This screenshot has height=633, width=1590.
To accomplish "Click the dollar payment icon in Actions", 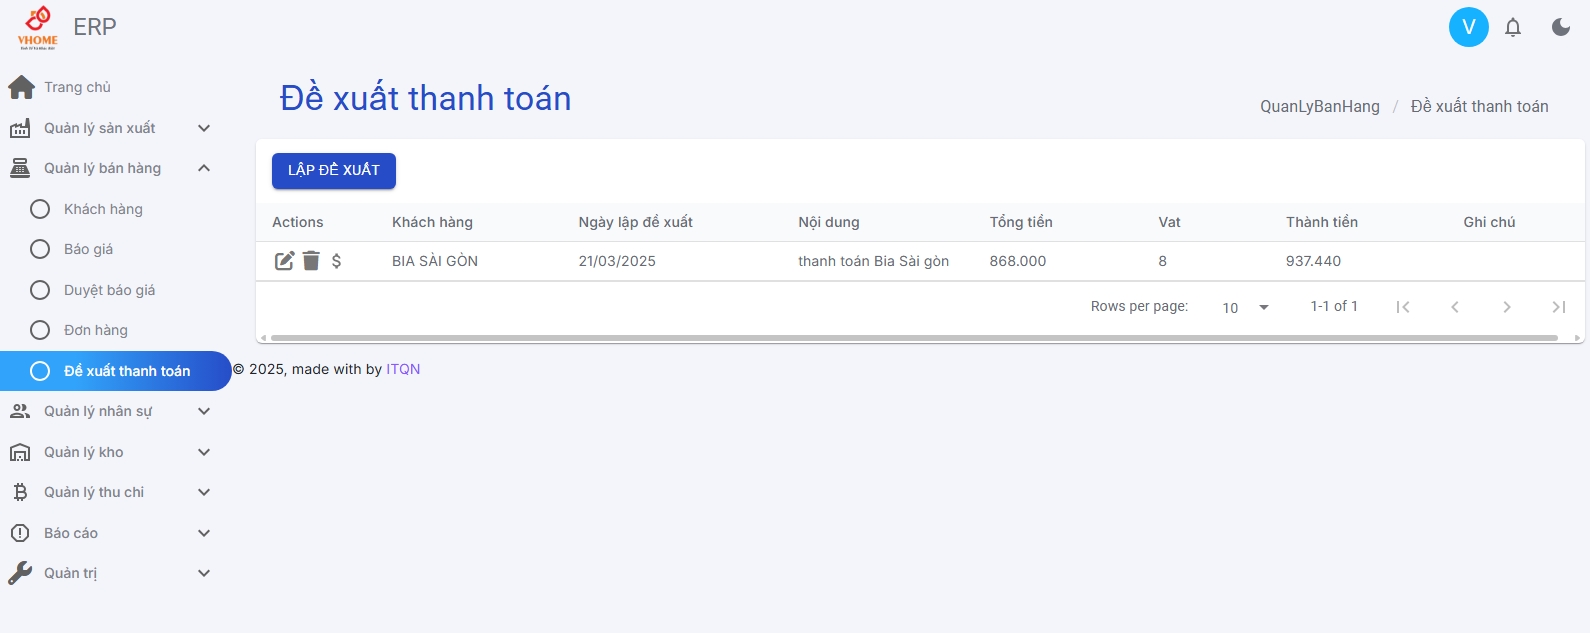I will tap(337, 261).
